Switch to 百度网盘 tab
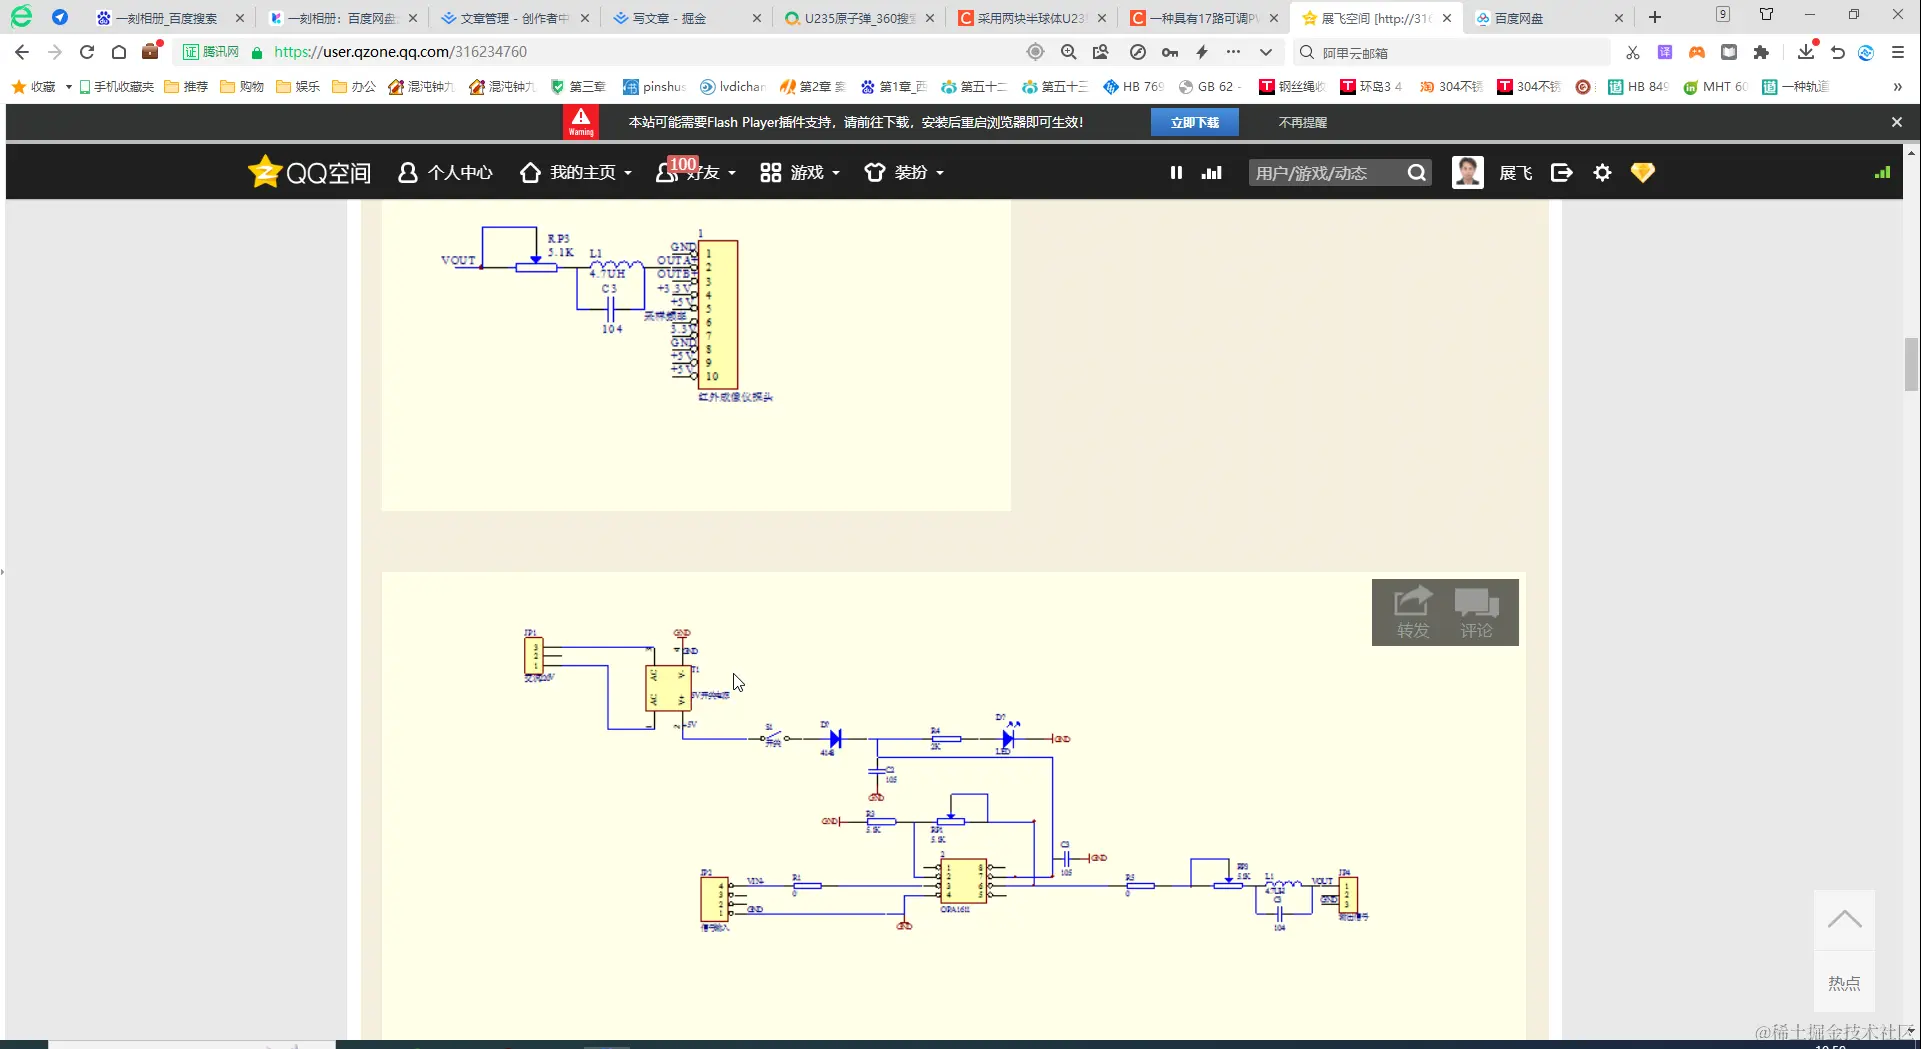The width and height of the screenshot is (1921, 1049). tap(1548, 18)
